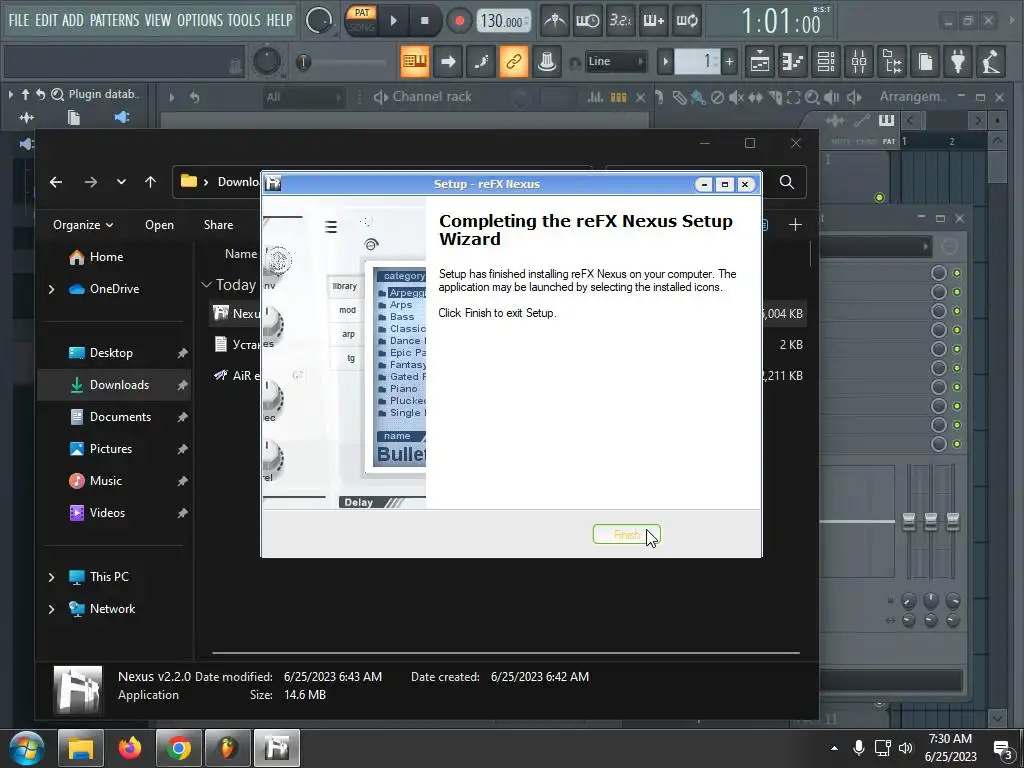Expand the OneDrive tree node
The width and height of the screenshot is (1024, 768).
click(51, 289)
